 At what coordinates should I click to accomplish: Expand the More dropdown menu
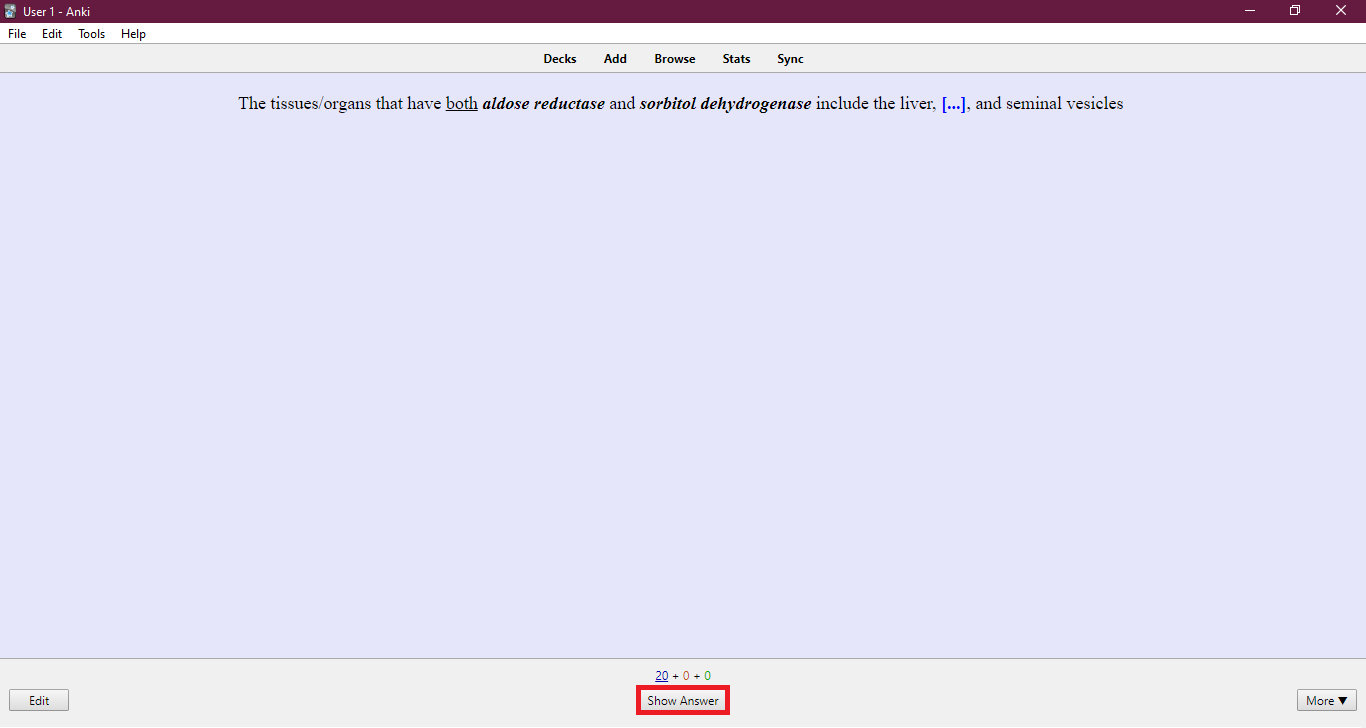tap(1326, 701)
